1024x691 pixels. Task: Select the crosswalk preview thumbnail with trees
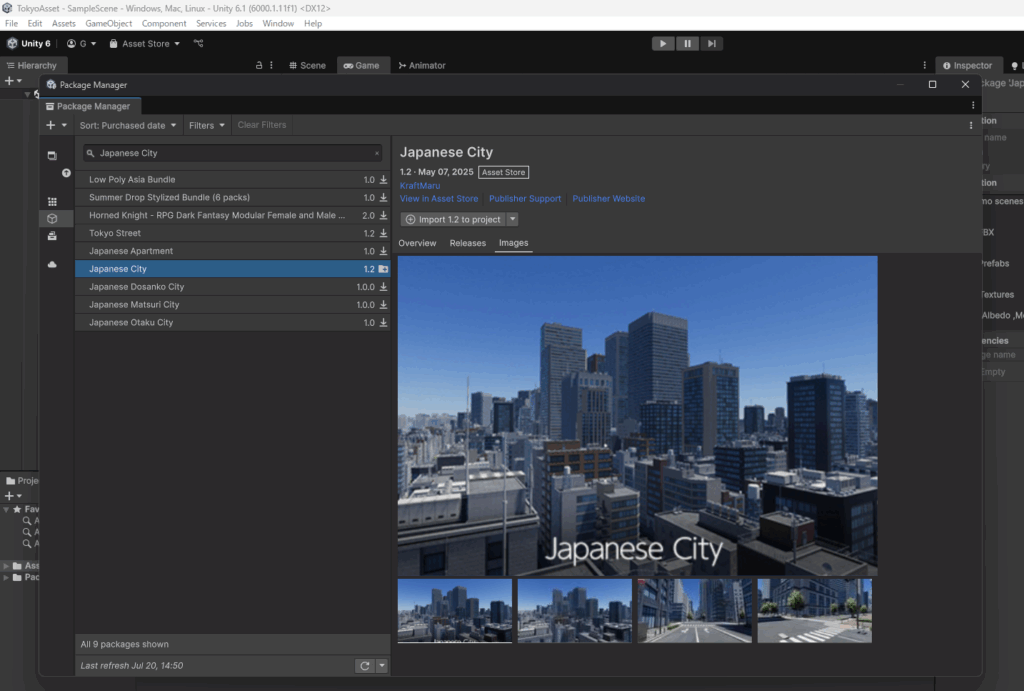(814, 611)
